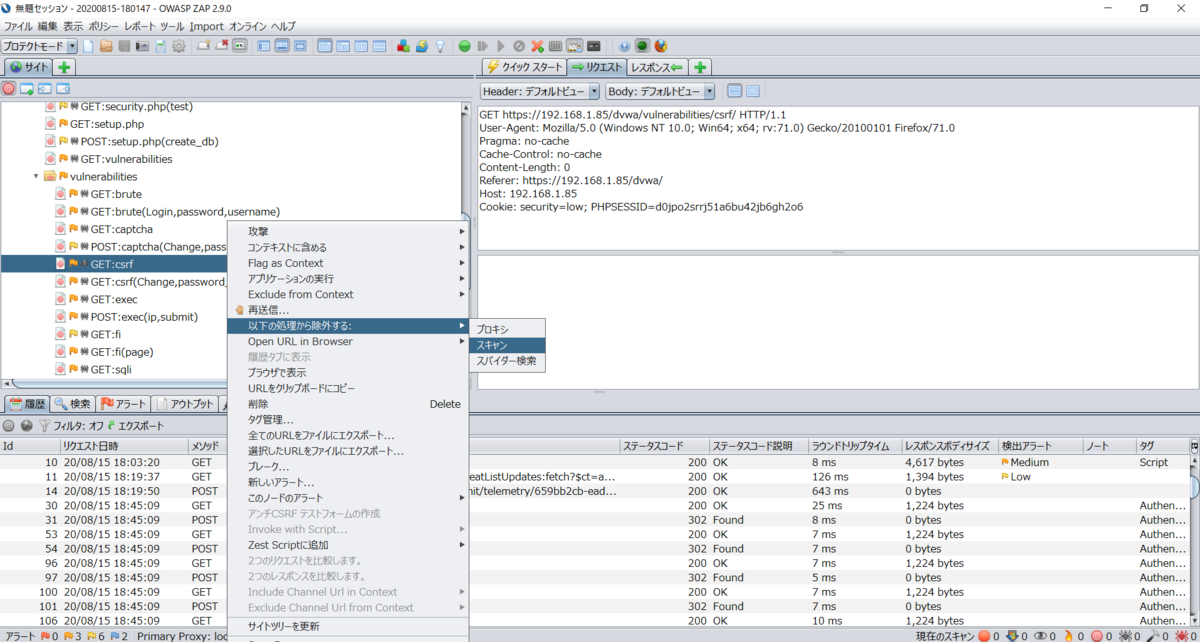Toggle expand Sites tabs layout icon
Screen dimensions: 1200x642
264,46
